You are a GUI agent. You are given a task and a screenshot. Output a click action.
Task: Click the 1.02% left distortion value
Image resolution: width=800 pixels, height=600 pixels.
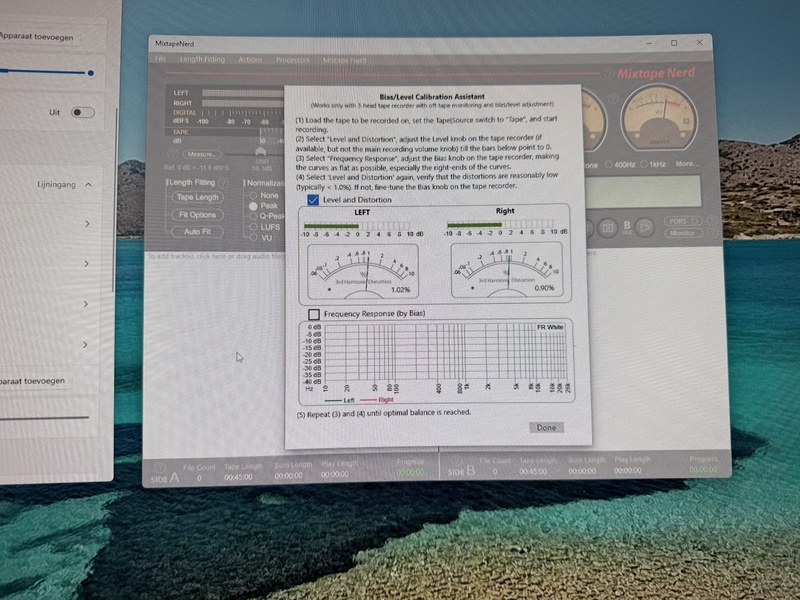[x=401, y=290]
